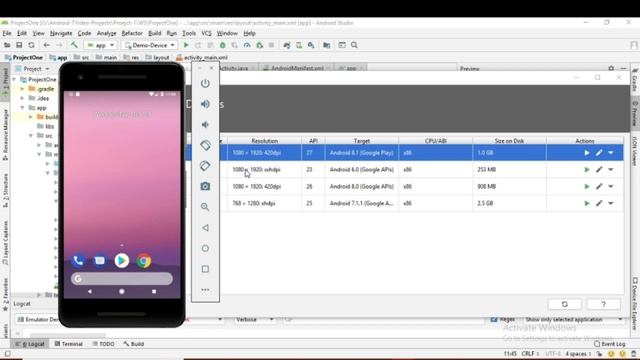Edit the Android 7.1.1 virtual device

[x=599, y=203]
